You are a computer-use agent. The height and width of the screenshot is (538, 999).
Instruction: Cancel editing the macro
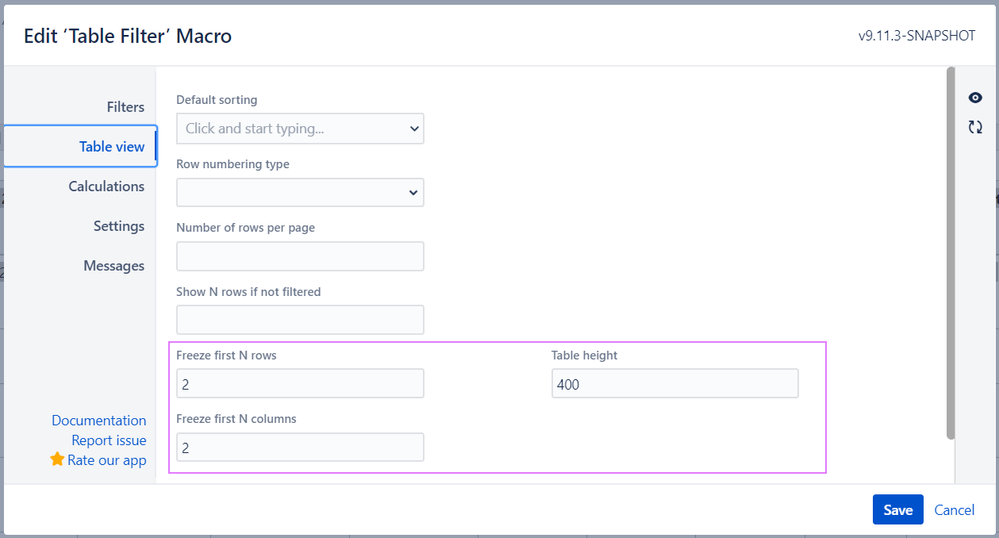coord(954,510)
